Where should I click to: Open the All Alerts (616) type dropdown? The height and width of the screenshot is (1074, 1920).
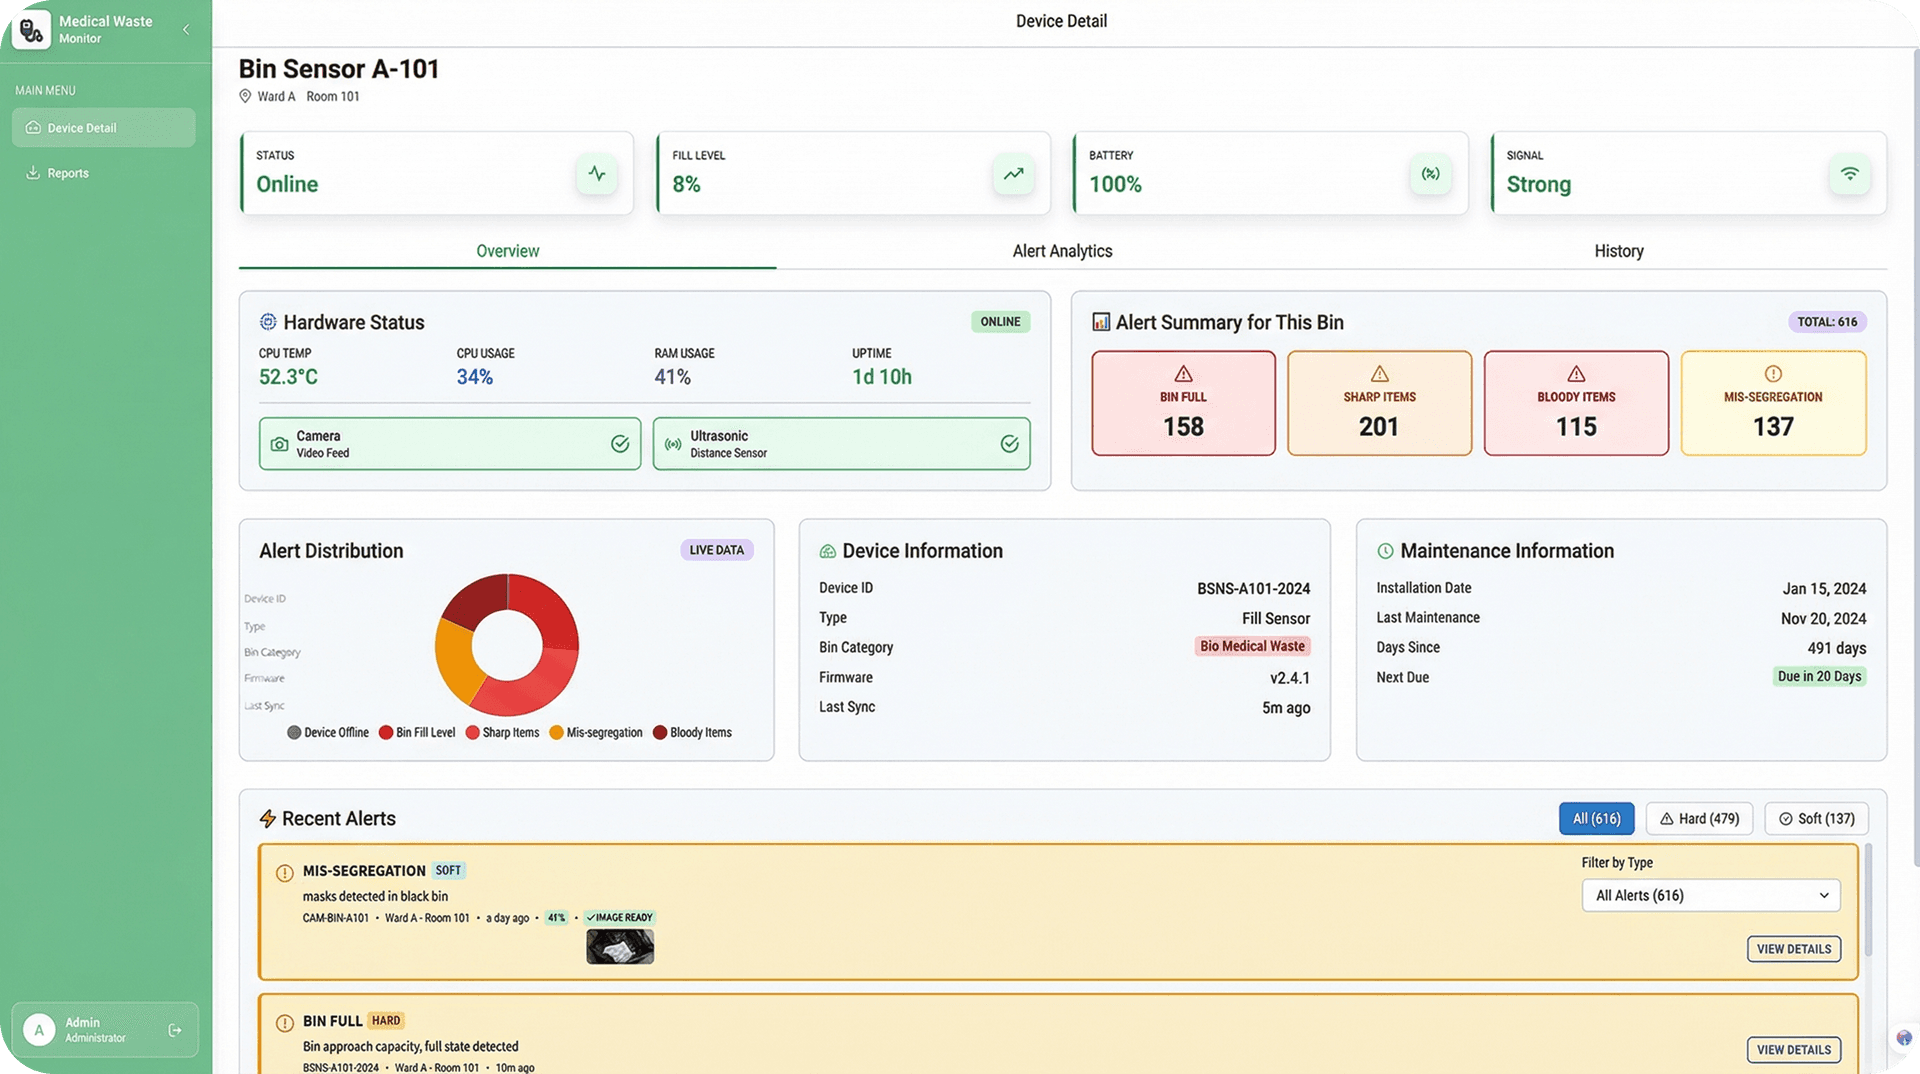[x=1710, y=896]
